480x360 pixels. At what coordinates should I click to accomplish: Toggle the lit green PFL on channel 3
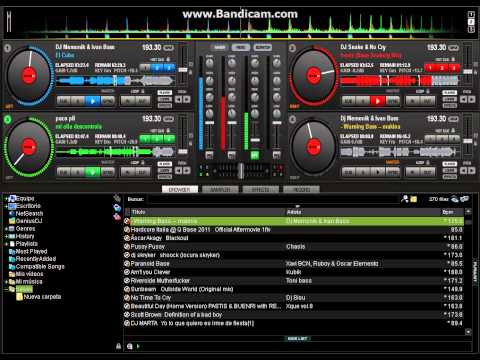pyautogui.click(x=255, y=155)
